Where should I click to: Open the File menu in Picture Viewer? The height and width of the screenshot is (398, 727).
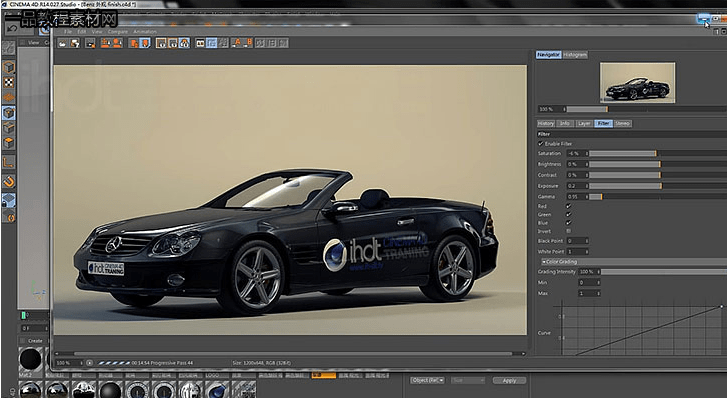coord(68,32)
